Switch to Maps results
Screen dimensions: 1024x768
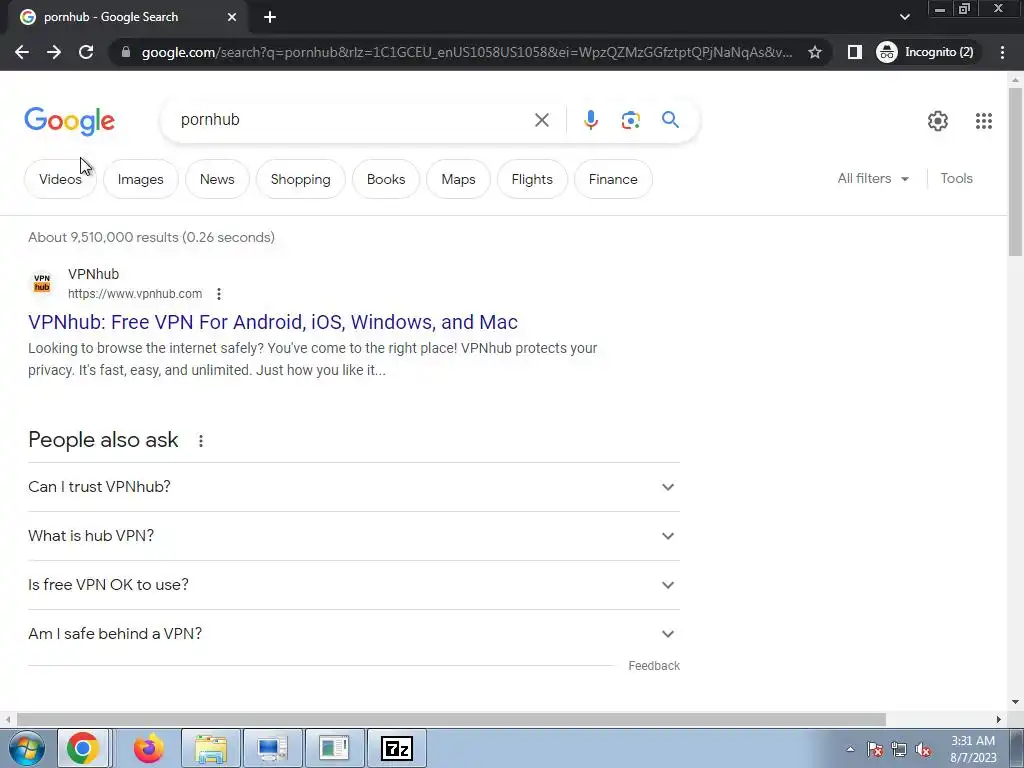[x=458, y=180]
